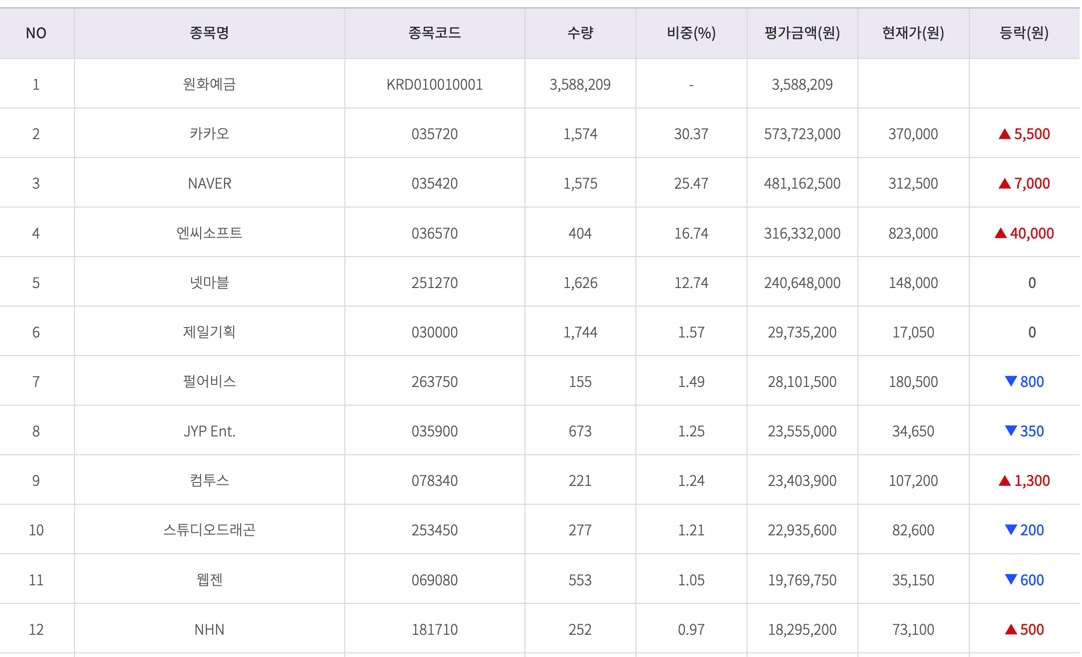Image resolution: width=1082 pixels, height=657 pixels.
Task: Click weight value 16.74
Action: [x=691, y=233]
